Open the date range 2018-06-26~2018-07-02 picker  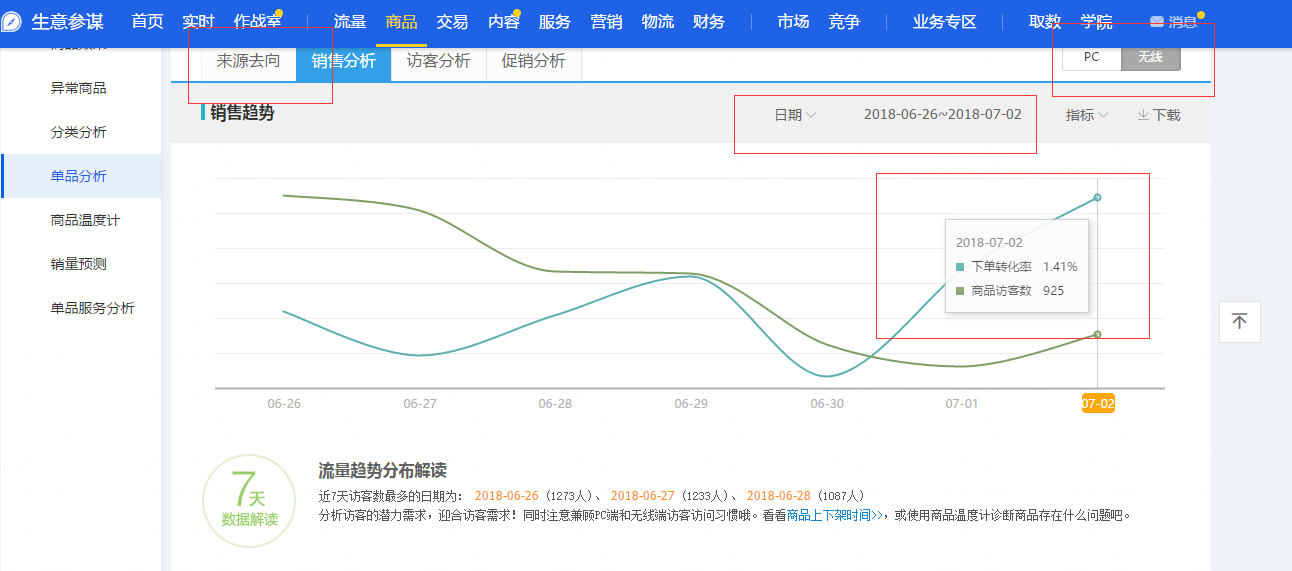click(x=942, y=114)
